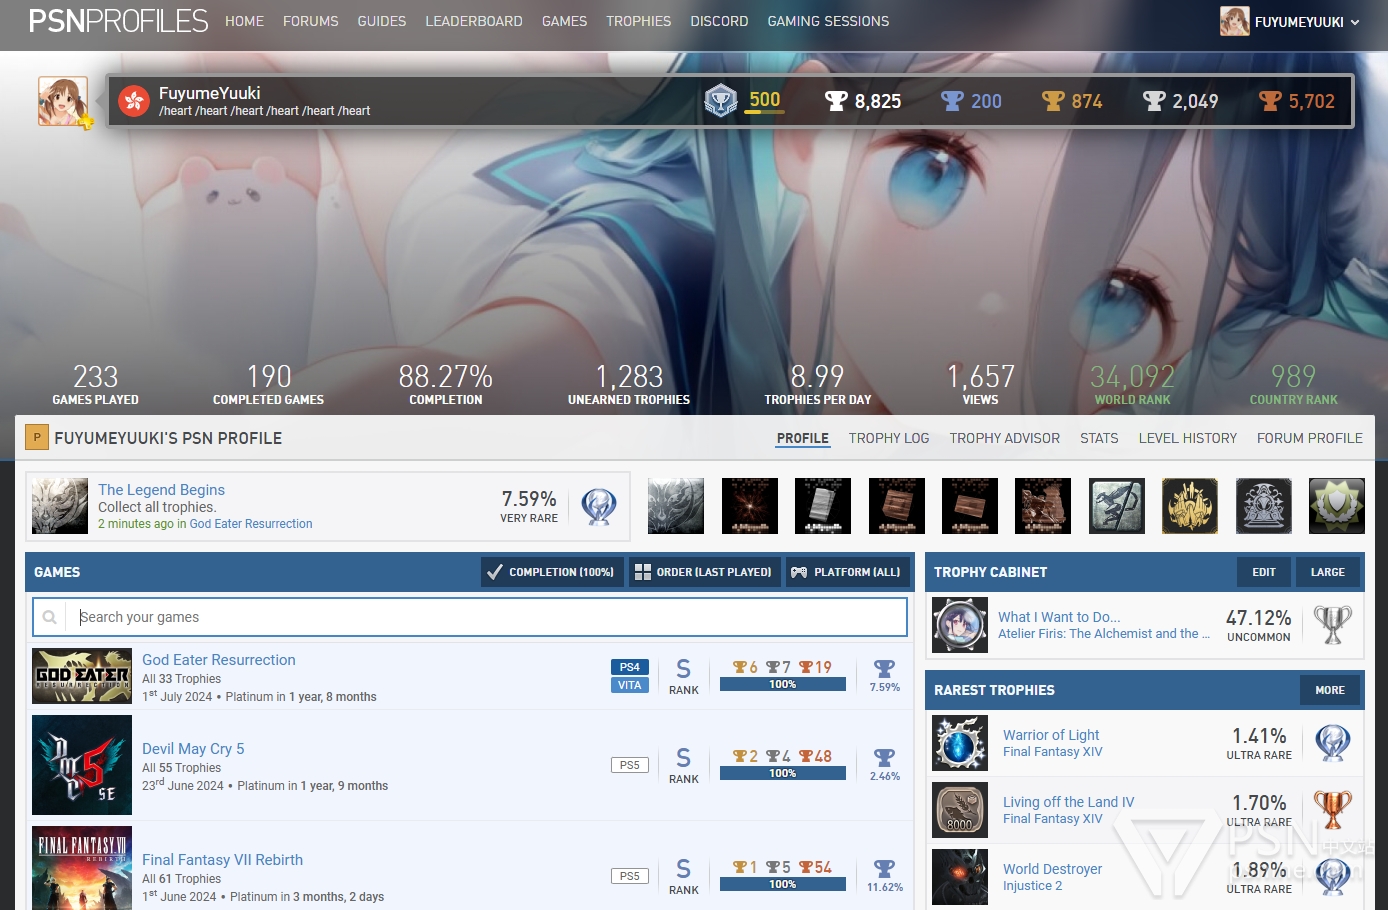Click the orange P premium badge icon
The image size is (1388, 910).
(x=37, y=438)
